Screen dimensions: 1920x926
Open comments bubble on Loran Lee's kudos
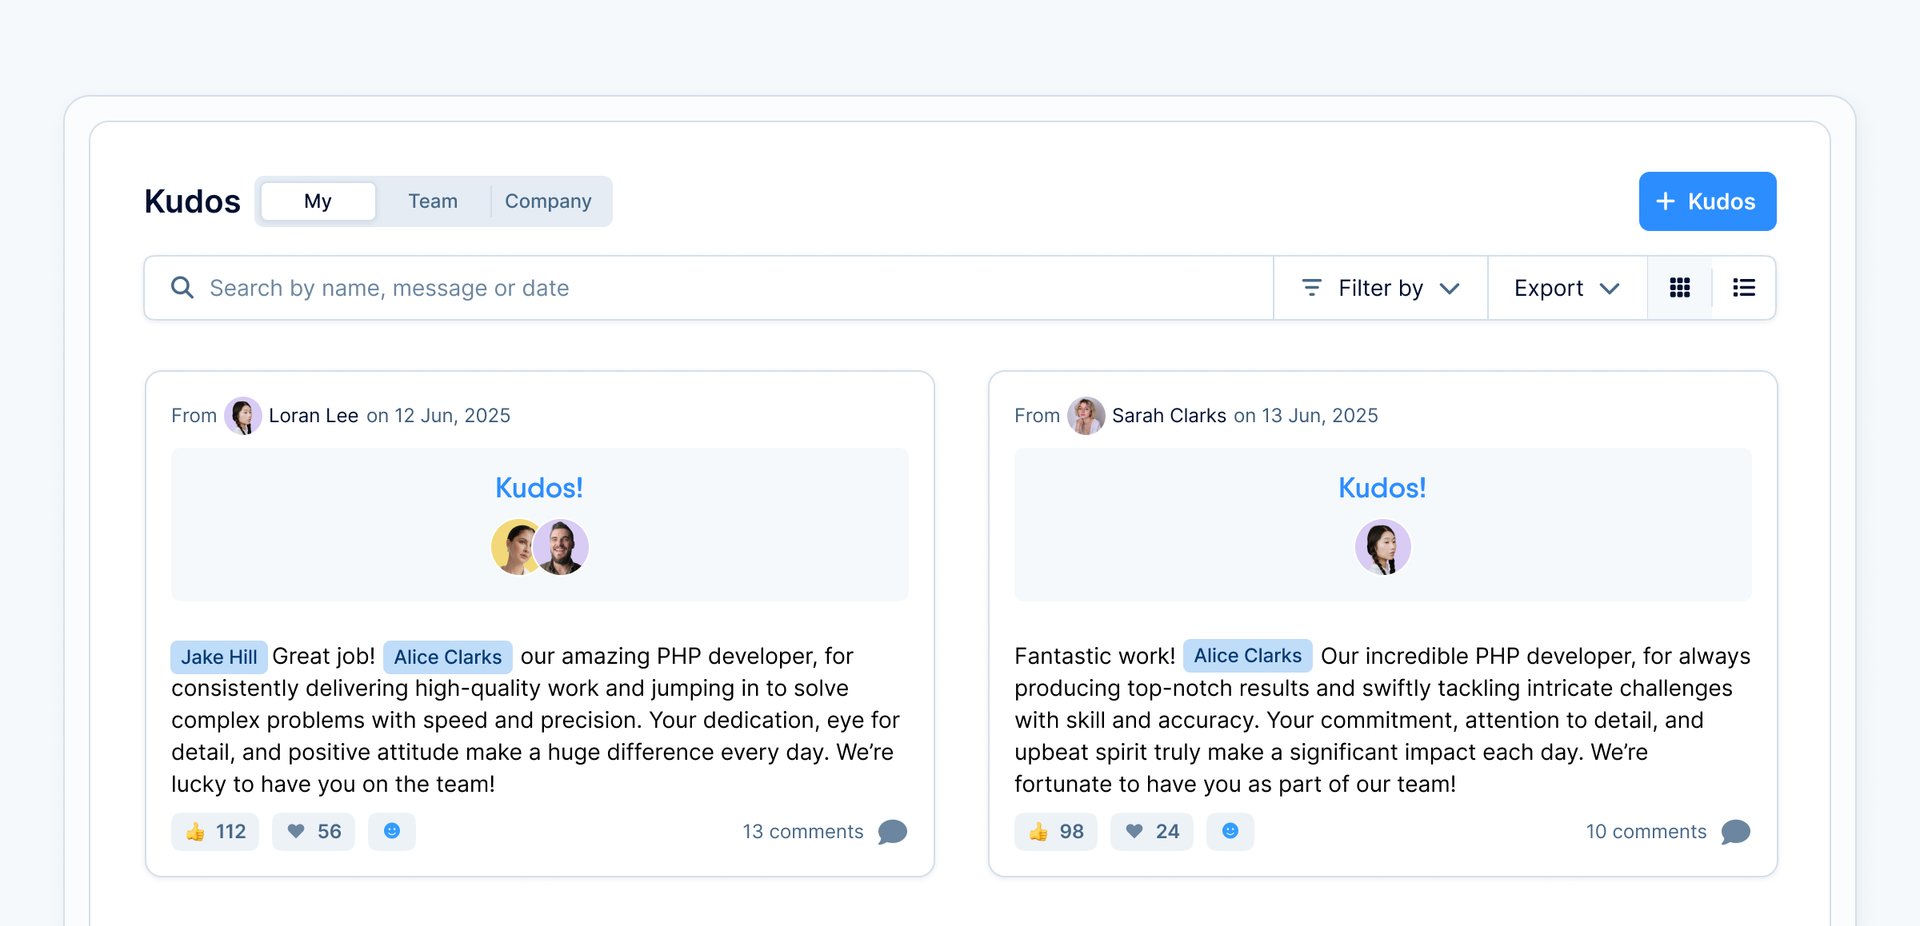tap(892, 832)
